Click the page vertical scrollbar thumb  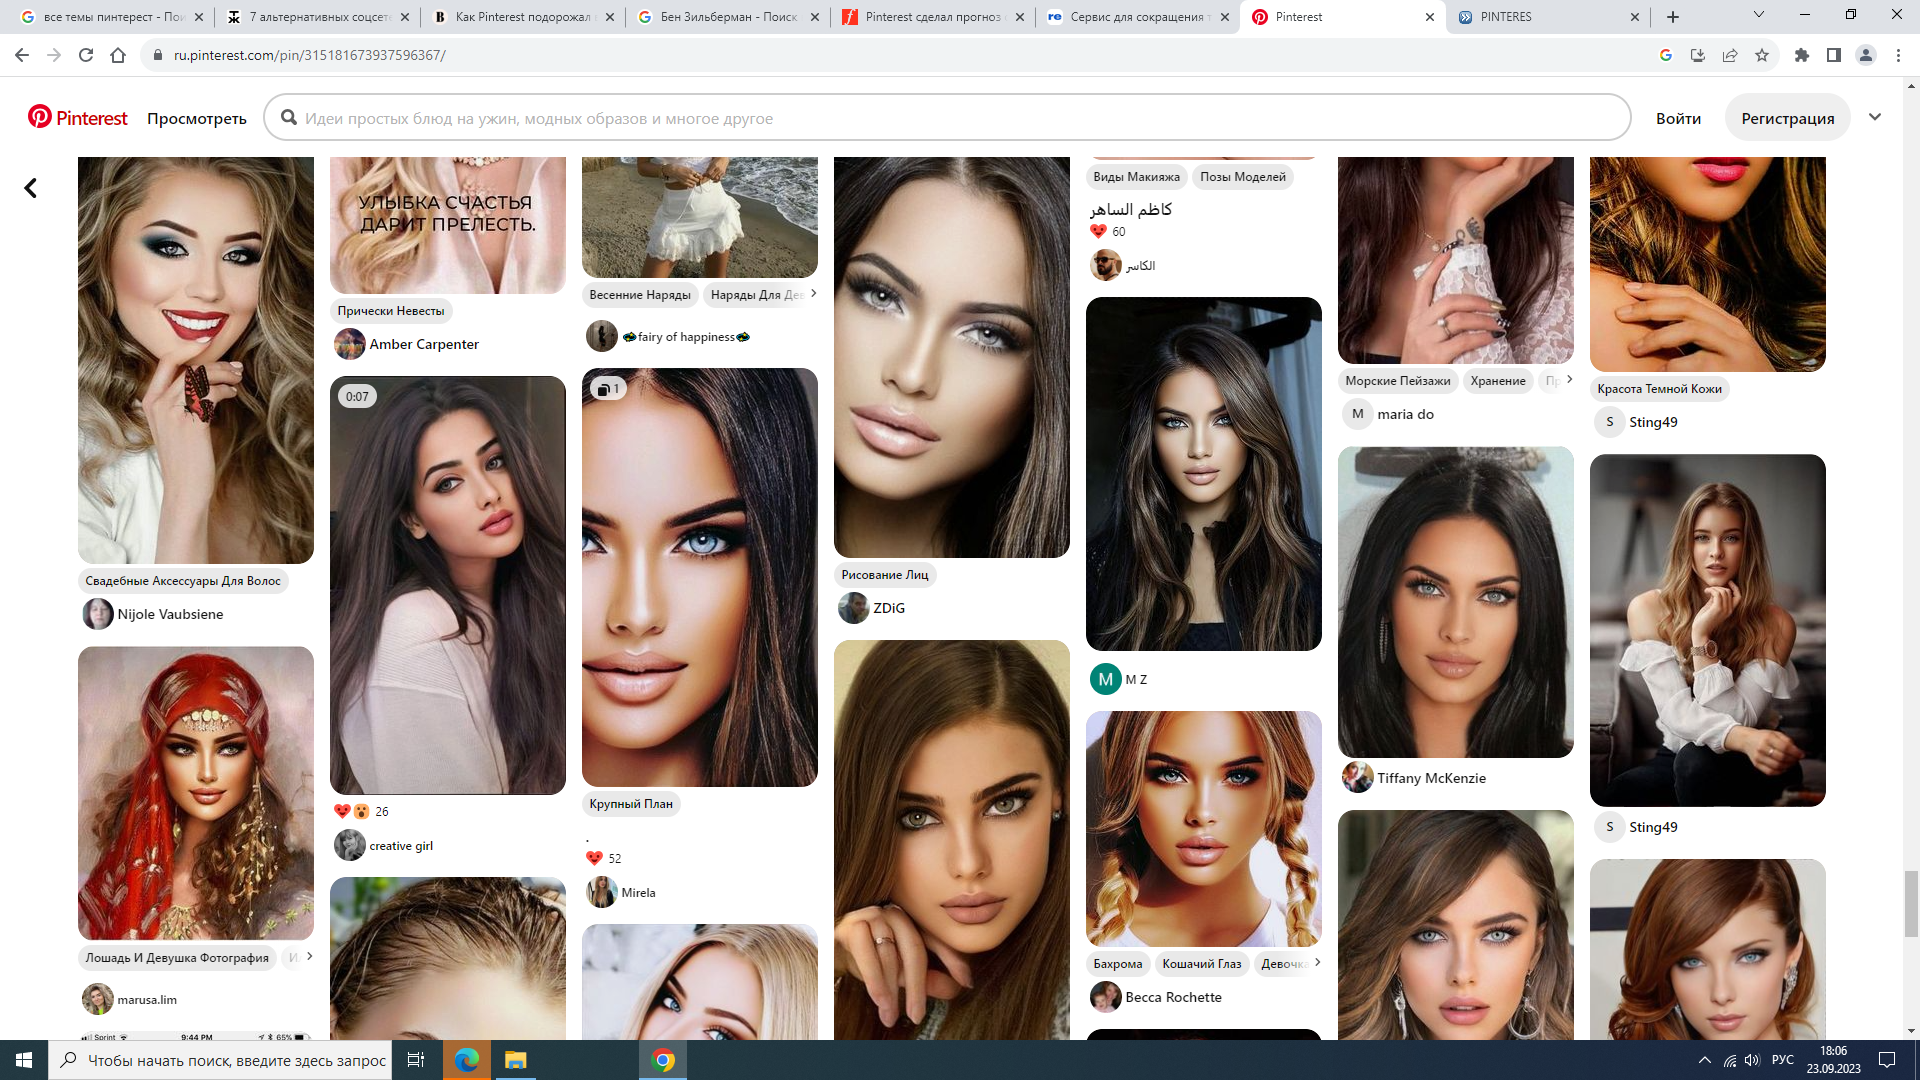tap(1911, 904)
